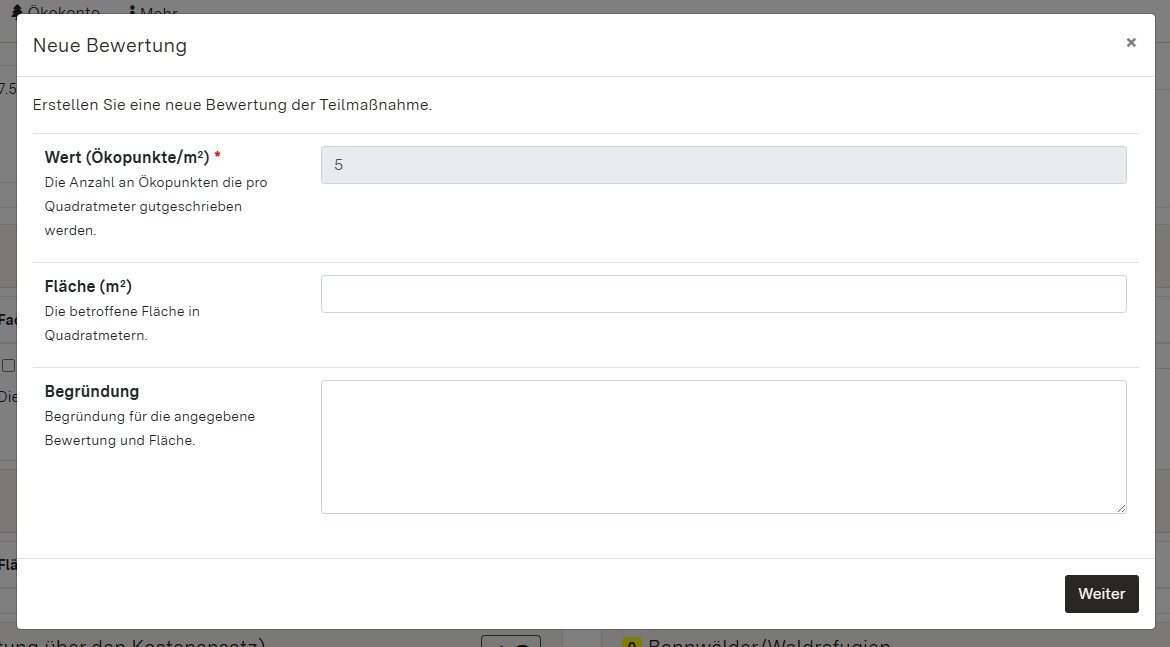The width and height of the screenshot is (1170, 647).
Task: Click the Wert (Ökopunkte/m²) label
Action: tap(126, 157)
